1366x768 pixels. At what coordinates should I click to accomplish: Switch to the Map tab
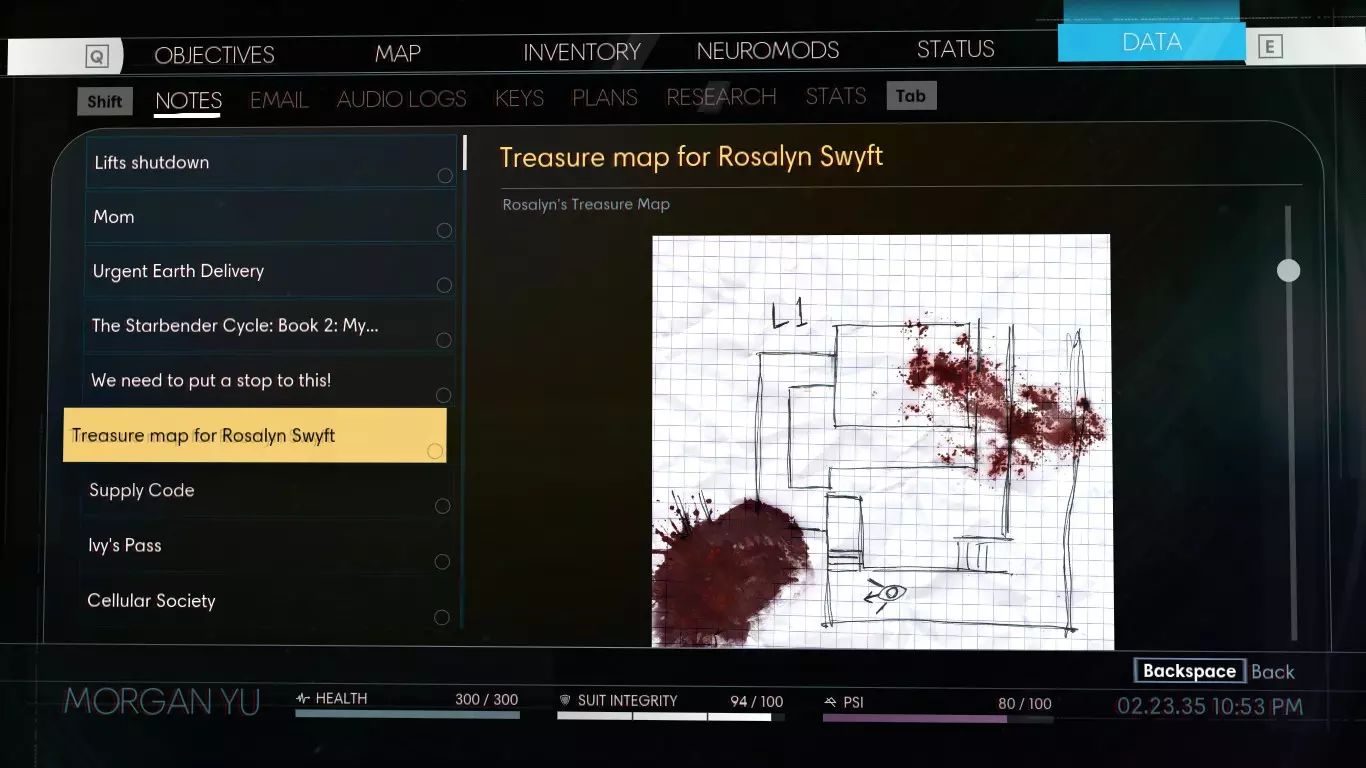click(398, 53)
